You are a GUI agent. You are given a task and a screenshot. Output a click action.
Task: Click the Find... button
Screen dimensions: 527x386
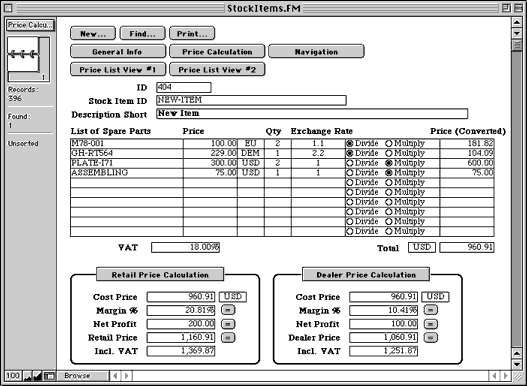[x=143, y=34]
